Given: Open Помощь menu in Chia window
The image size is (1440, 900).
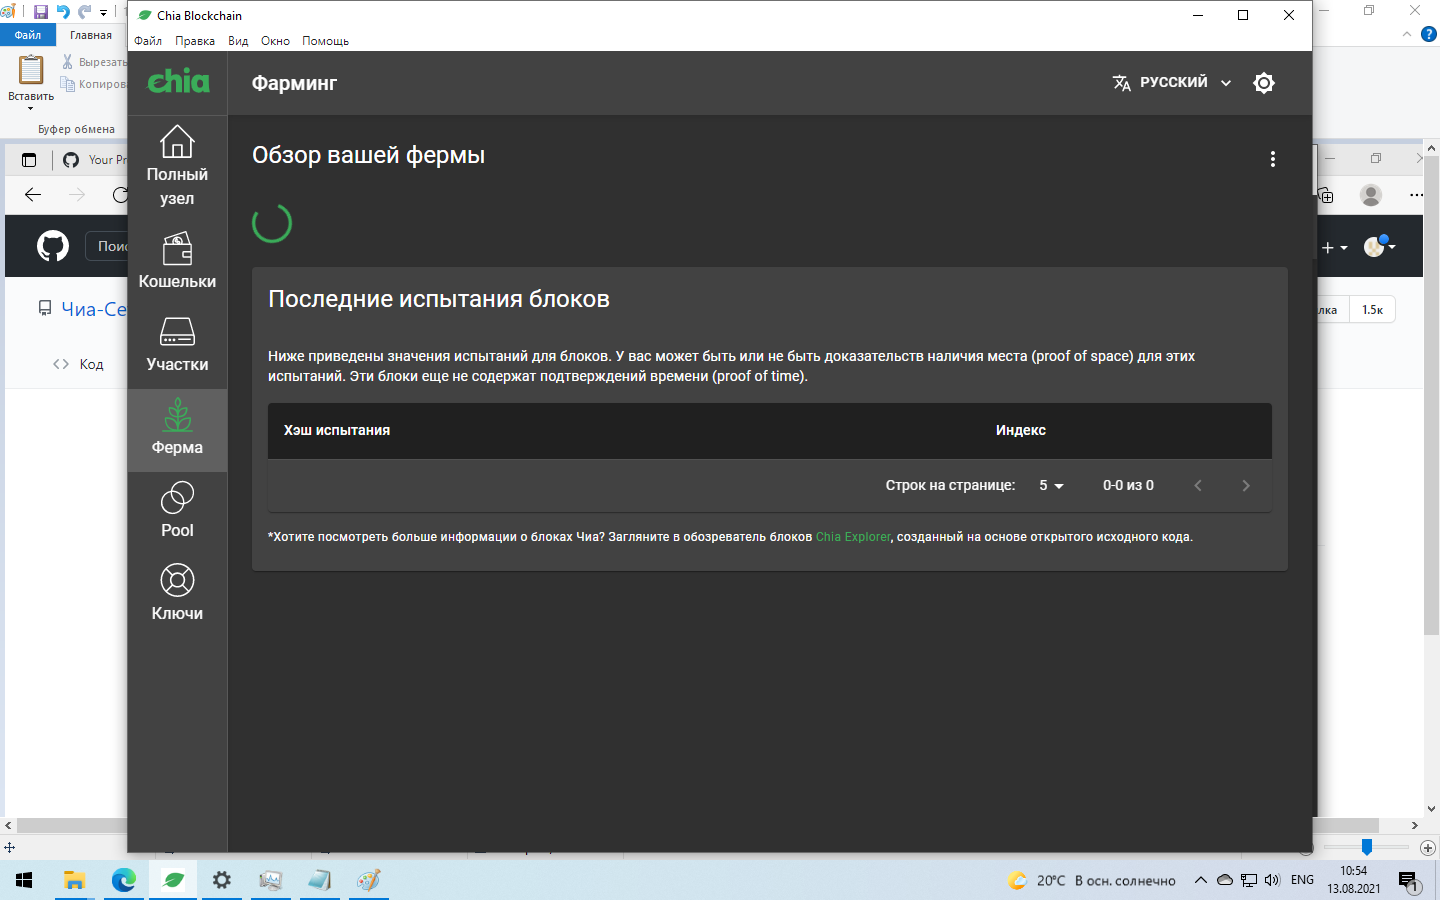Looking at the screenshot, I should pos(325,41).
